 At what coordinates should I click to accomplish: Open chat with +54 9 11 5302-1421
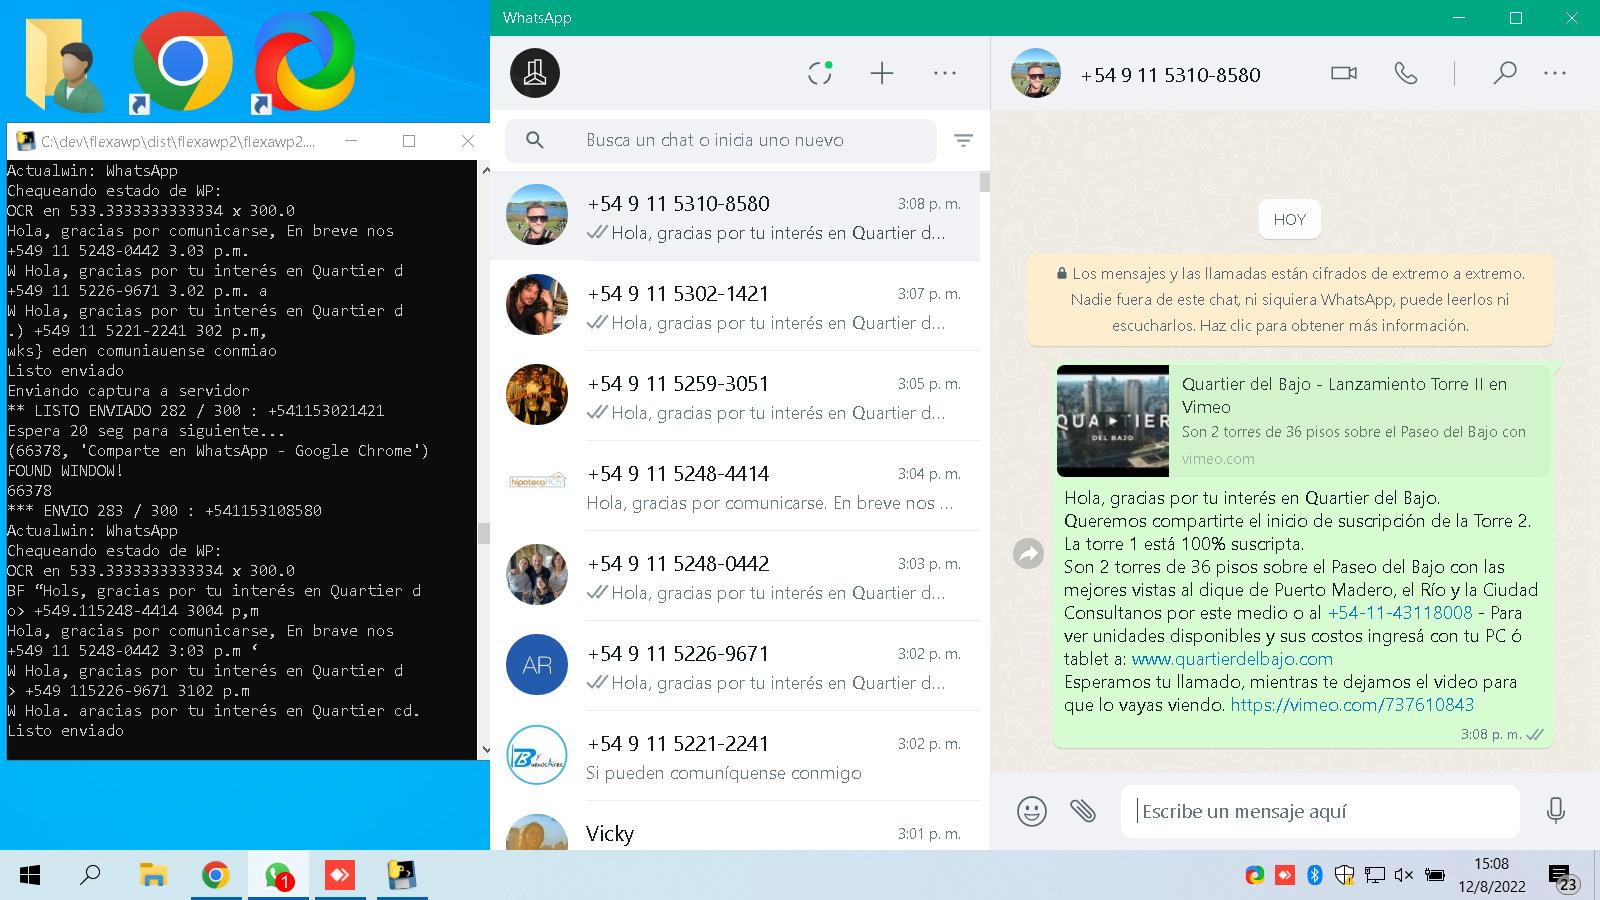tap(735, 306)
